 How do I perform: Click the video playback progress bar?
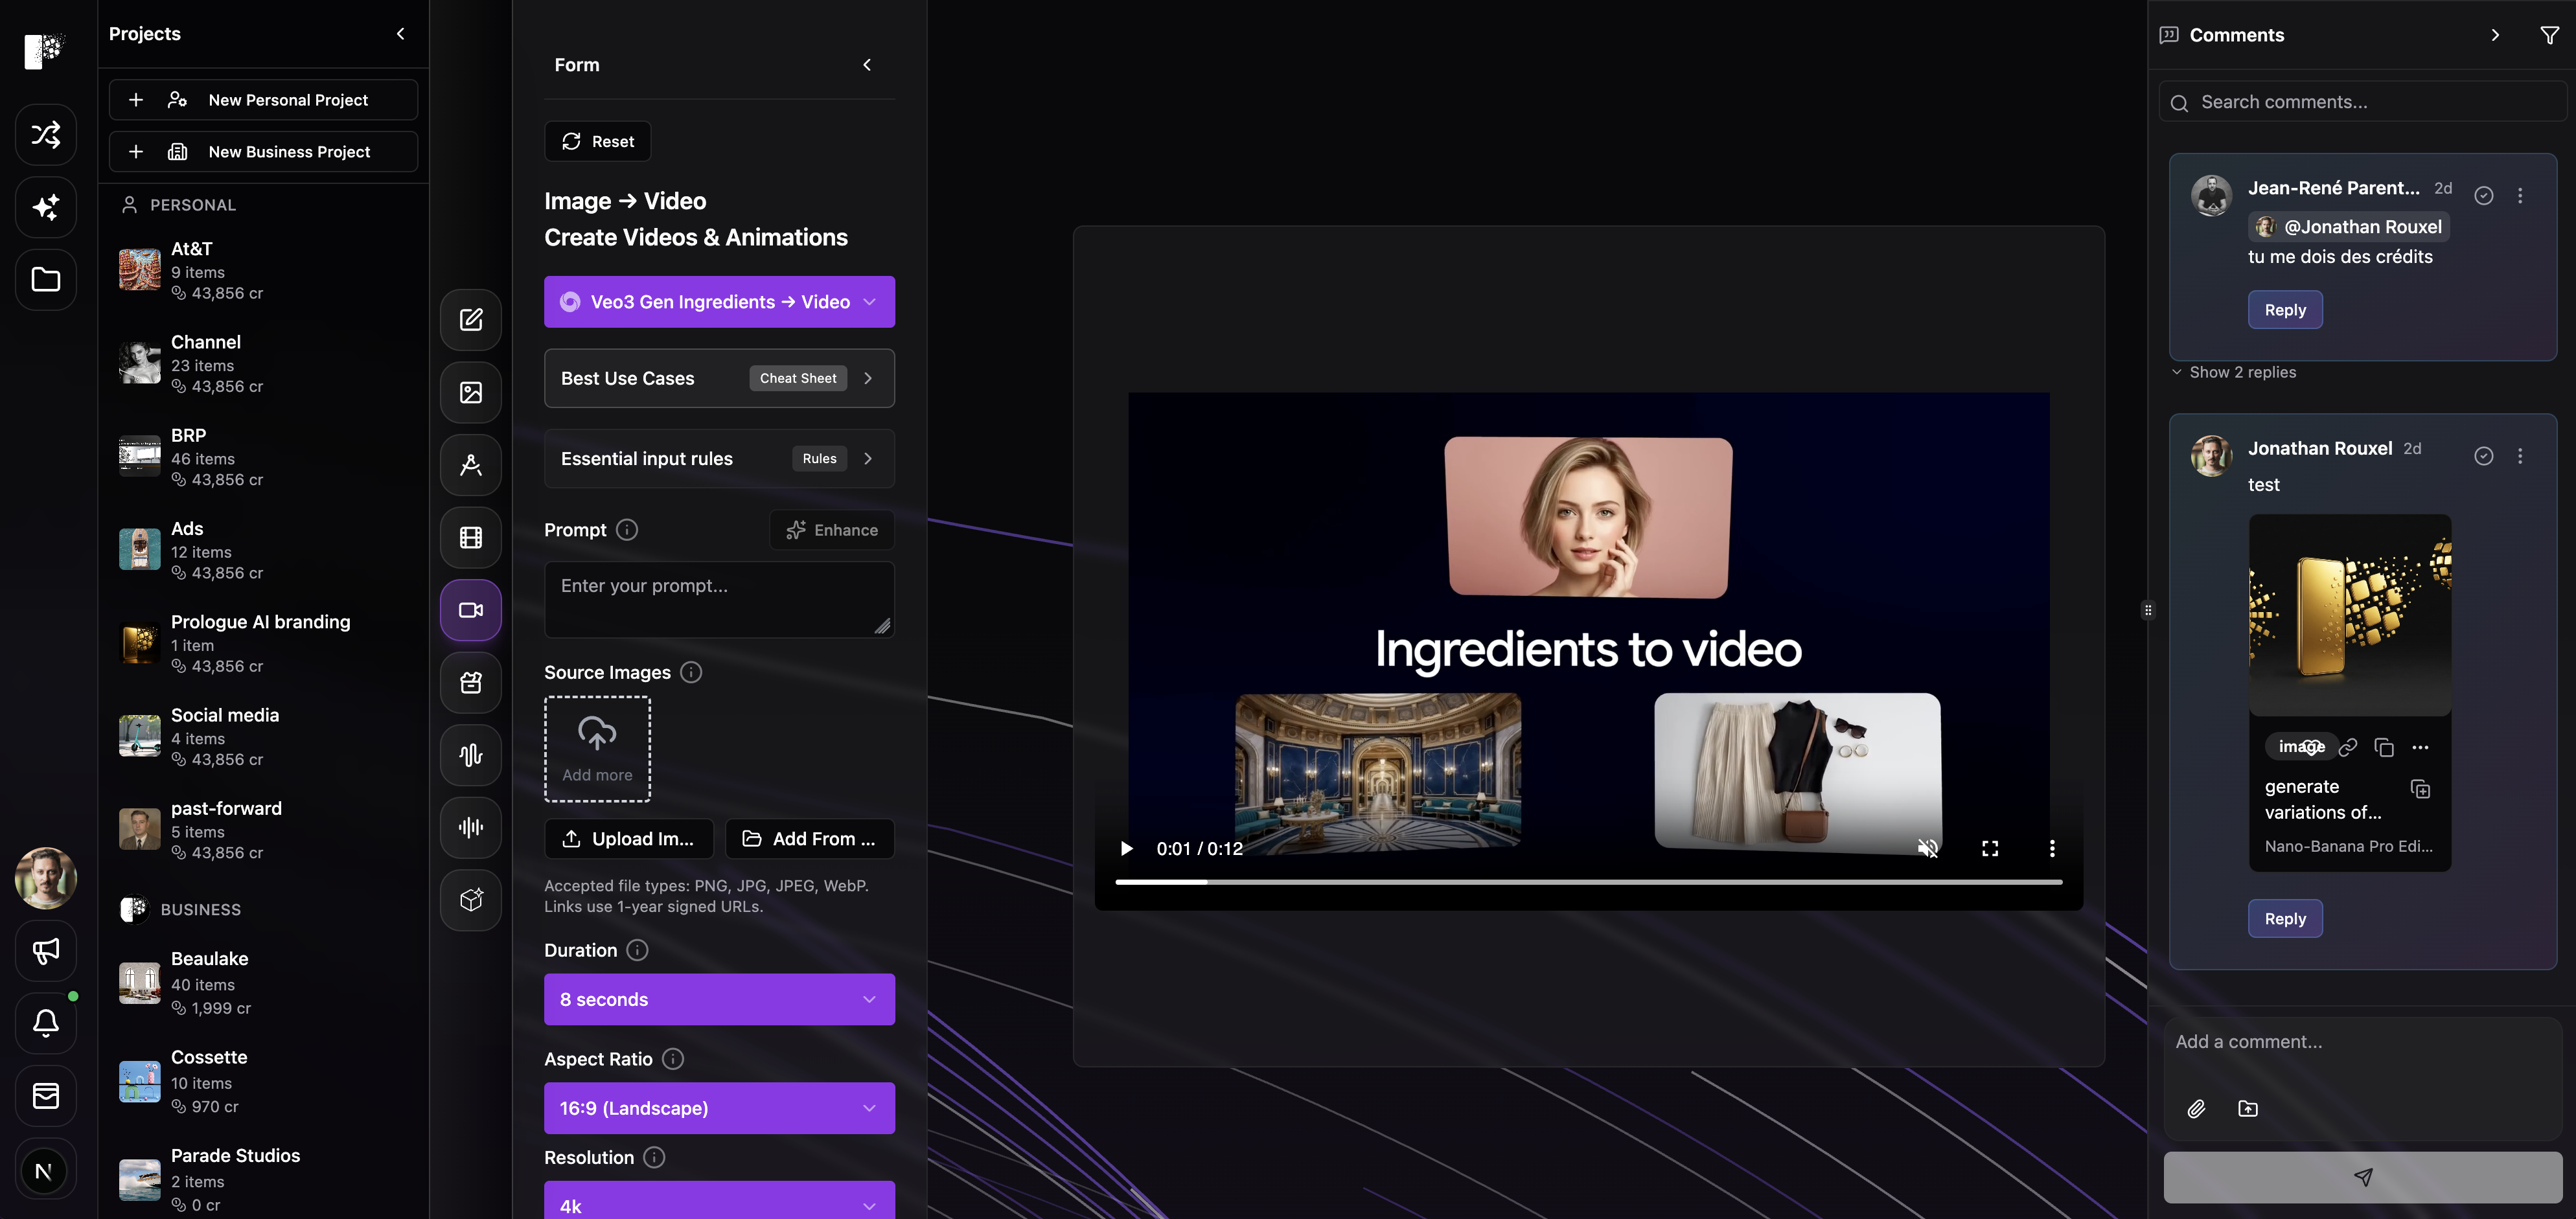coord(1588,882)
